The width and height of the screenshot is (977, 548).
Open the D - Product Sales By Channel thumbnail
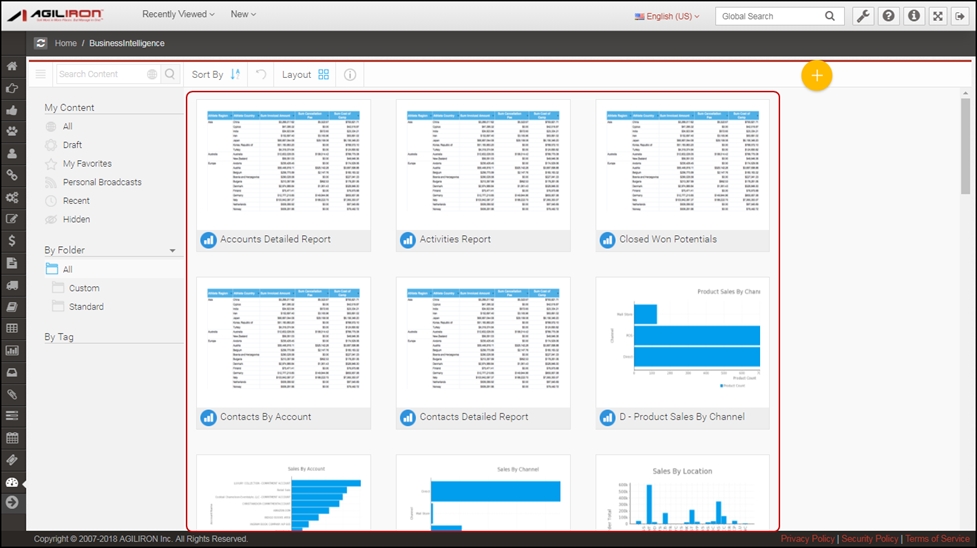tap(682, 343)
